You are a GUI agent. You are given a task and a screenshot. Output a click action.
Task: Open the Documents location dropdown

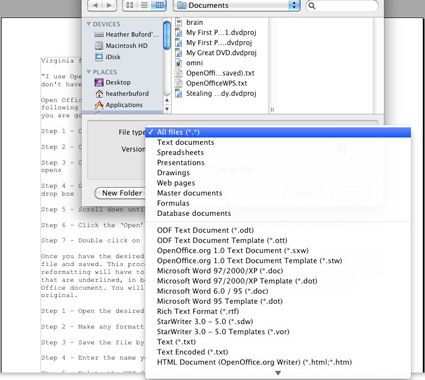tap(237, 5)
